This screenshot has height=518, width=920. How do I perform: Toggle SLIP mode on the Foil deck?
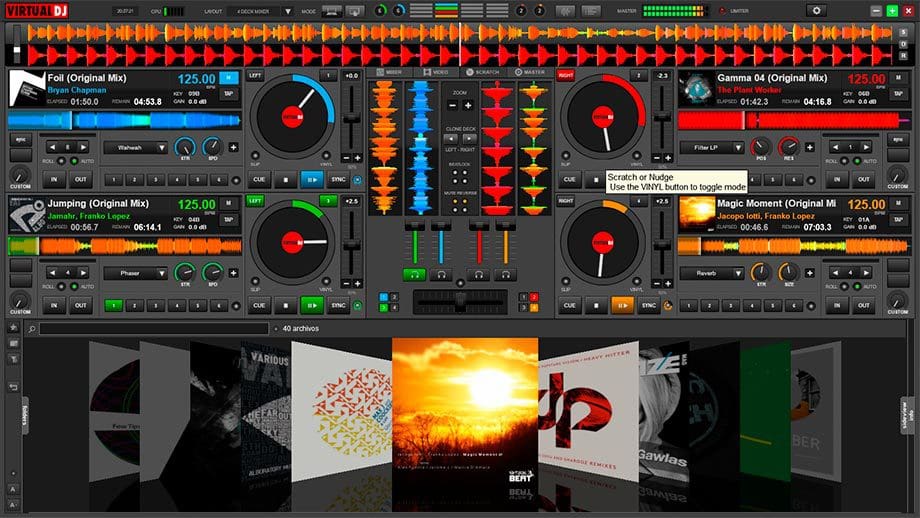(x=255, y=156)
